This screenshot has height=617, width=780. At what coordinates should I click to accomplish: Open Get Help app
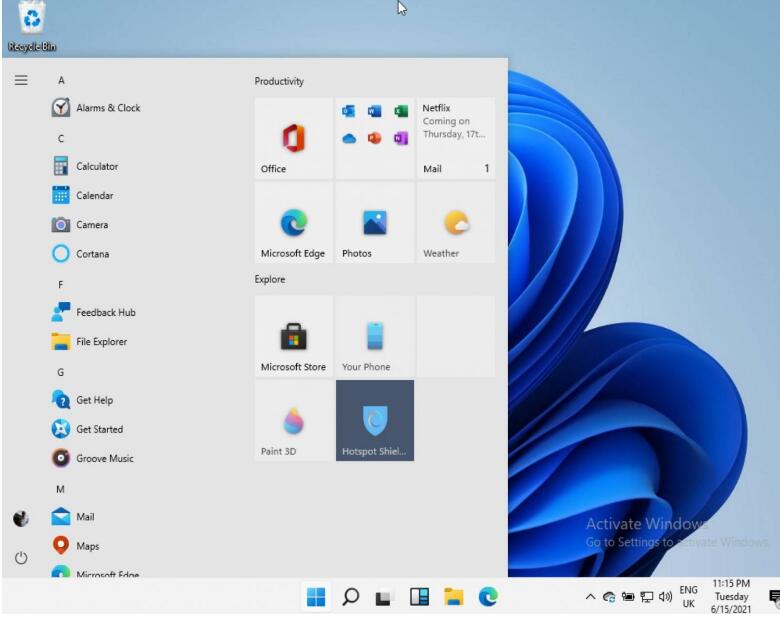tap(83, 400)
